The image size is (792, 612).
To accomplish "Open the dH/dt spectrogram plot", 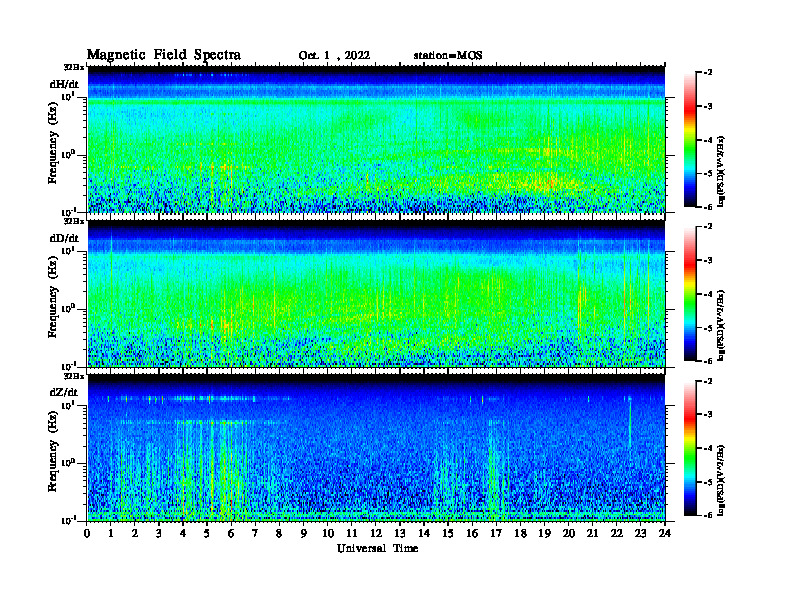I will pyautogui.click(x=376, y=139).
